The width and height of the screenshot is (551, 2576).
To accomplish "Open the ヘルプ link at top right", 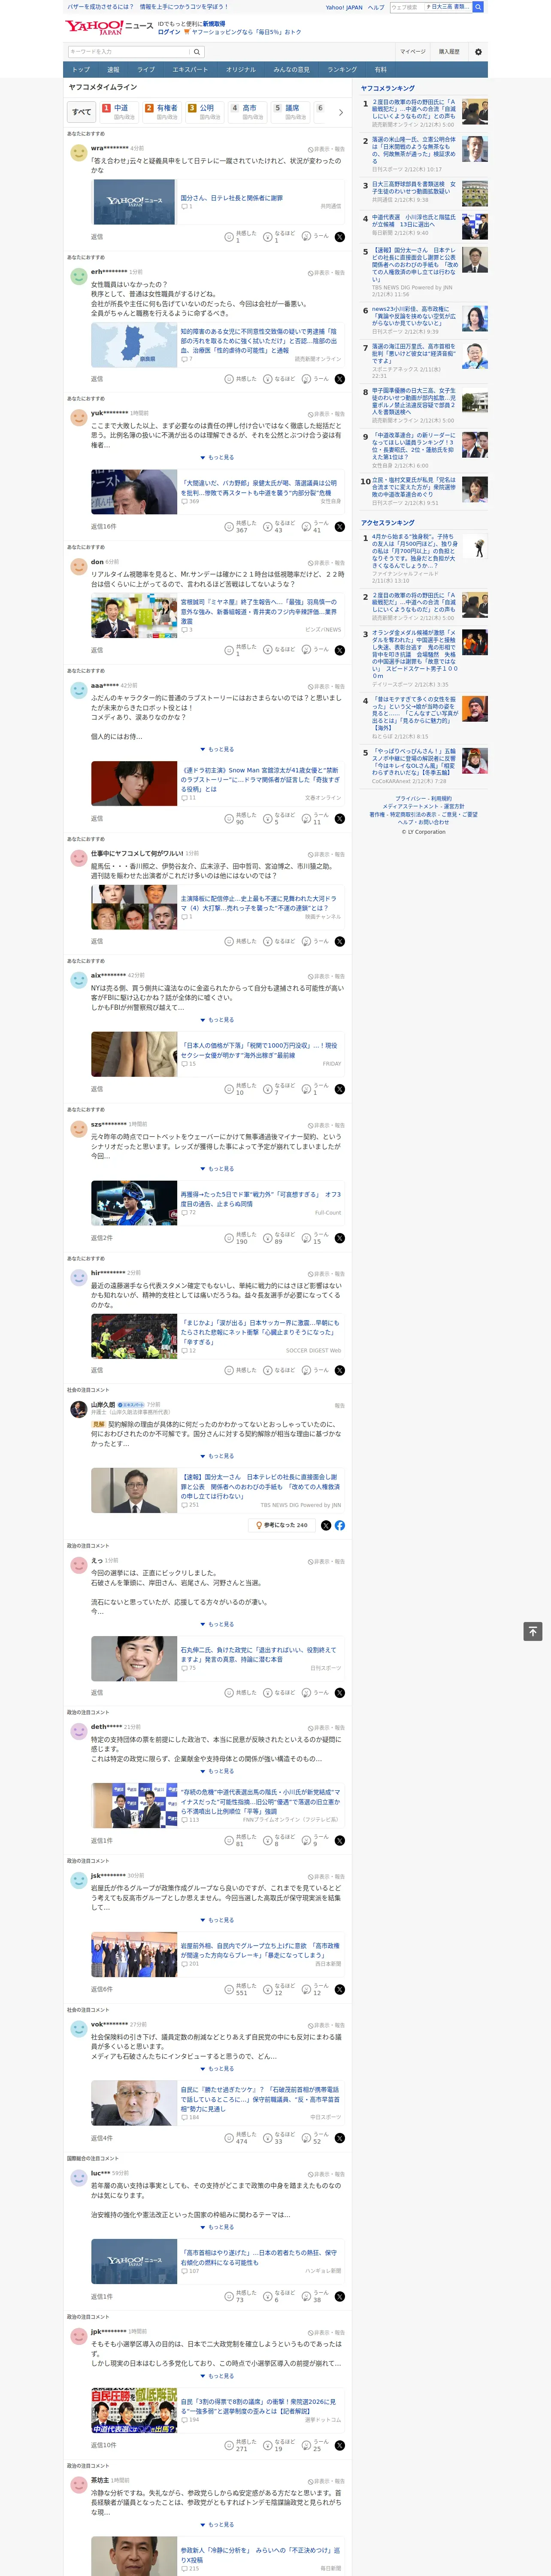I will (x=376, y=7).
